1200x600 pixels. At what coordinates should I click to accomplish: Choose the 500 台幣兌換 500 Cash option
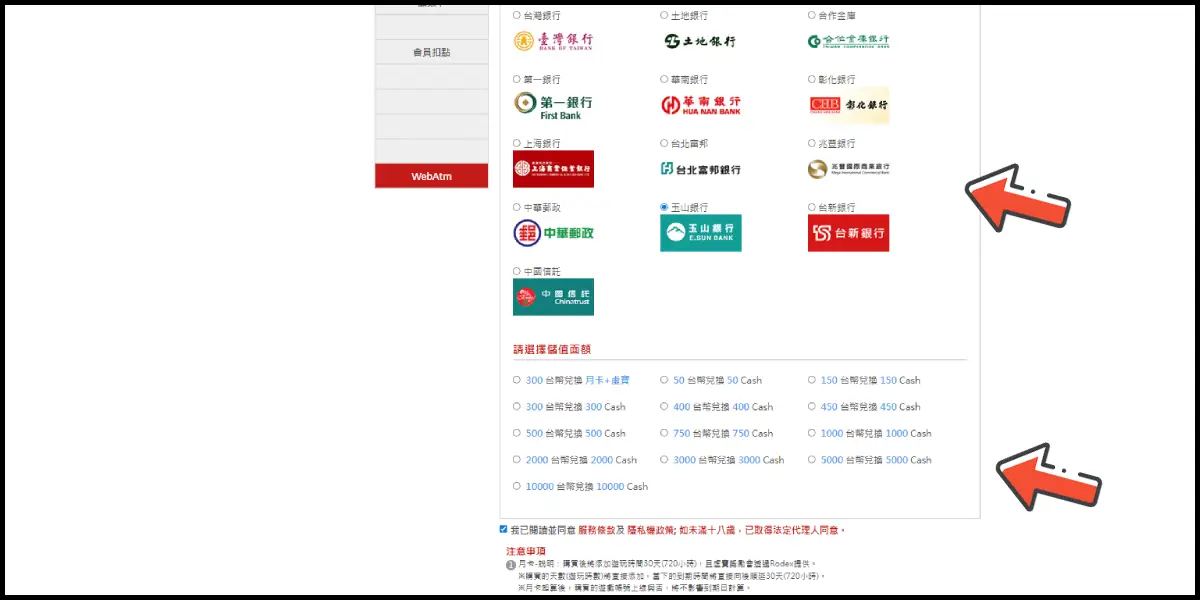pyautogui.click(x=517, y=433)
